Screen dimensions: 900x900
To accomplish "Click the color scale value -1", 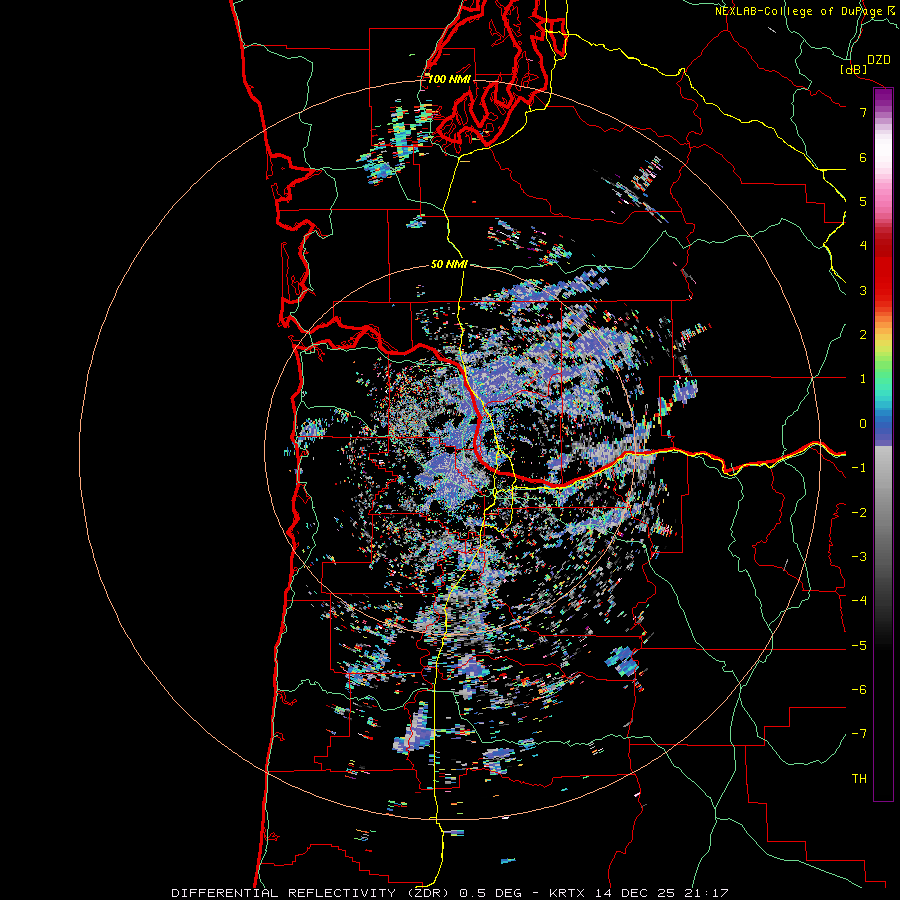I will pyautogui.click(x=859, y=468).
